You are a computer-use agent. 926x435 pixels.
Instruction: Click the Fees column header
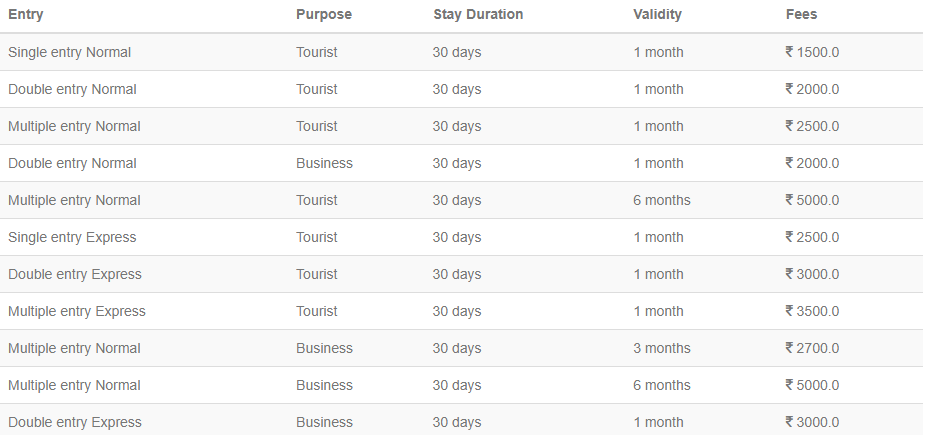(x=801, y=14)
